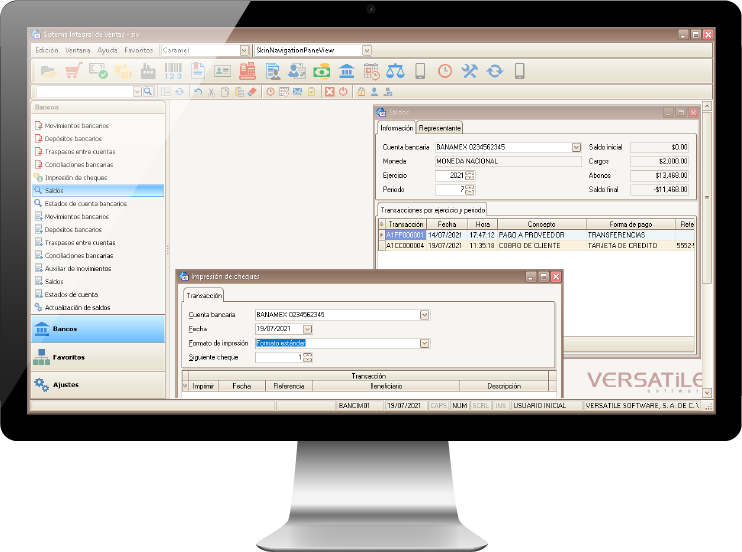Click the calendar with clock icon
This screenshot has height=552, width=742.
[x=371, y=71]
